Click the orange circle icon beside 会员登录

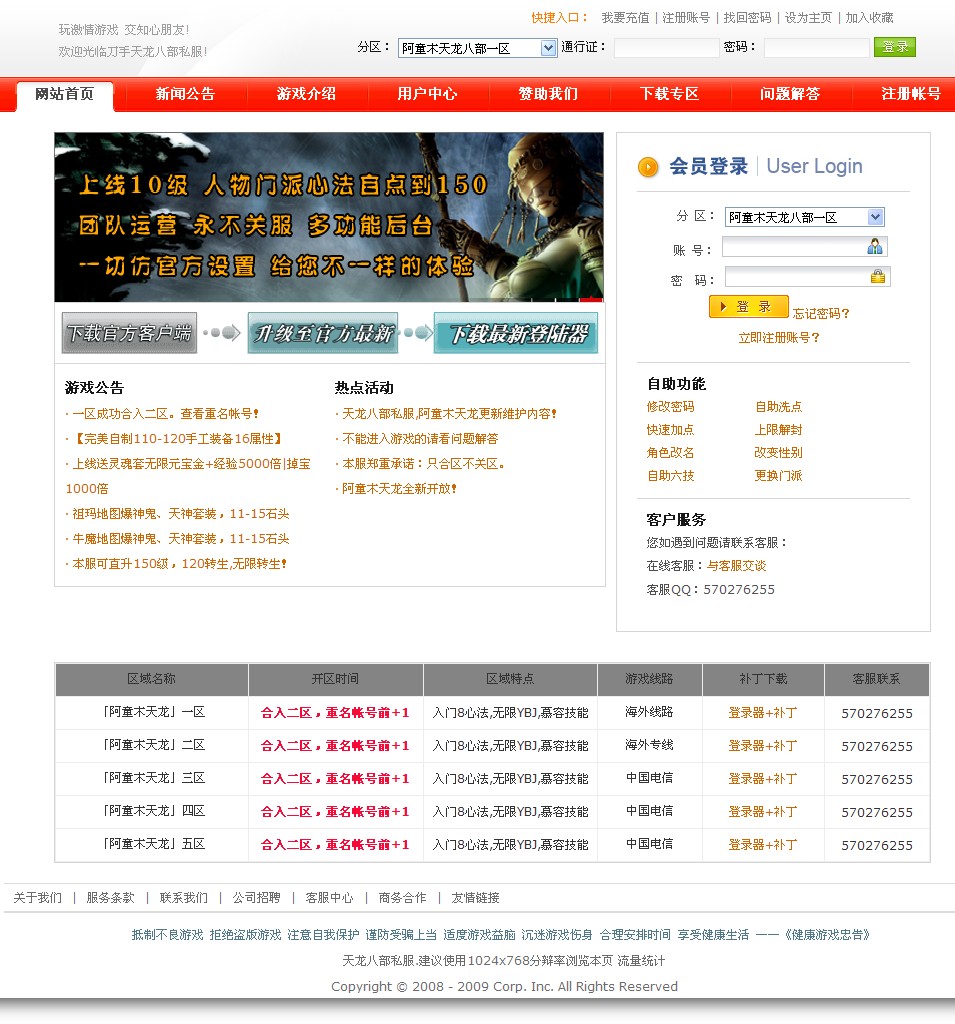[648, 166]
